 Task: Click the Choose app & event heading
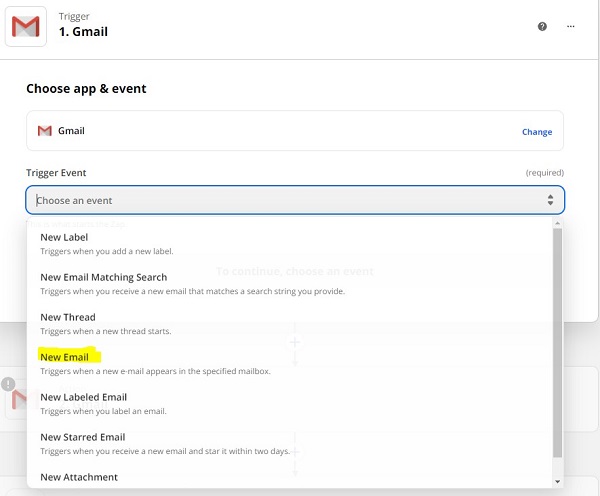[x=86, y=89]
